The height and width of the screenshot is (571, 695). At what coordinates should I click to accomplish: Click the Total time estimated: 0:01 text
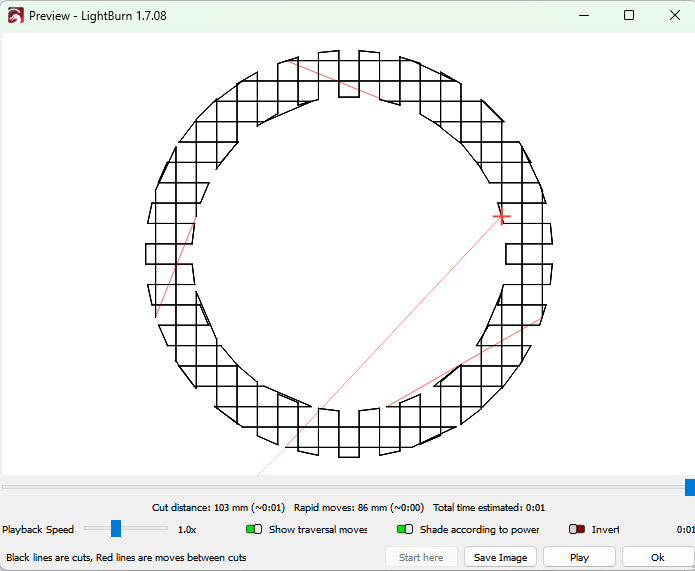coord(489,508)
